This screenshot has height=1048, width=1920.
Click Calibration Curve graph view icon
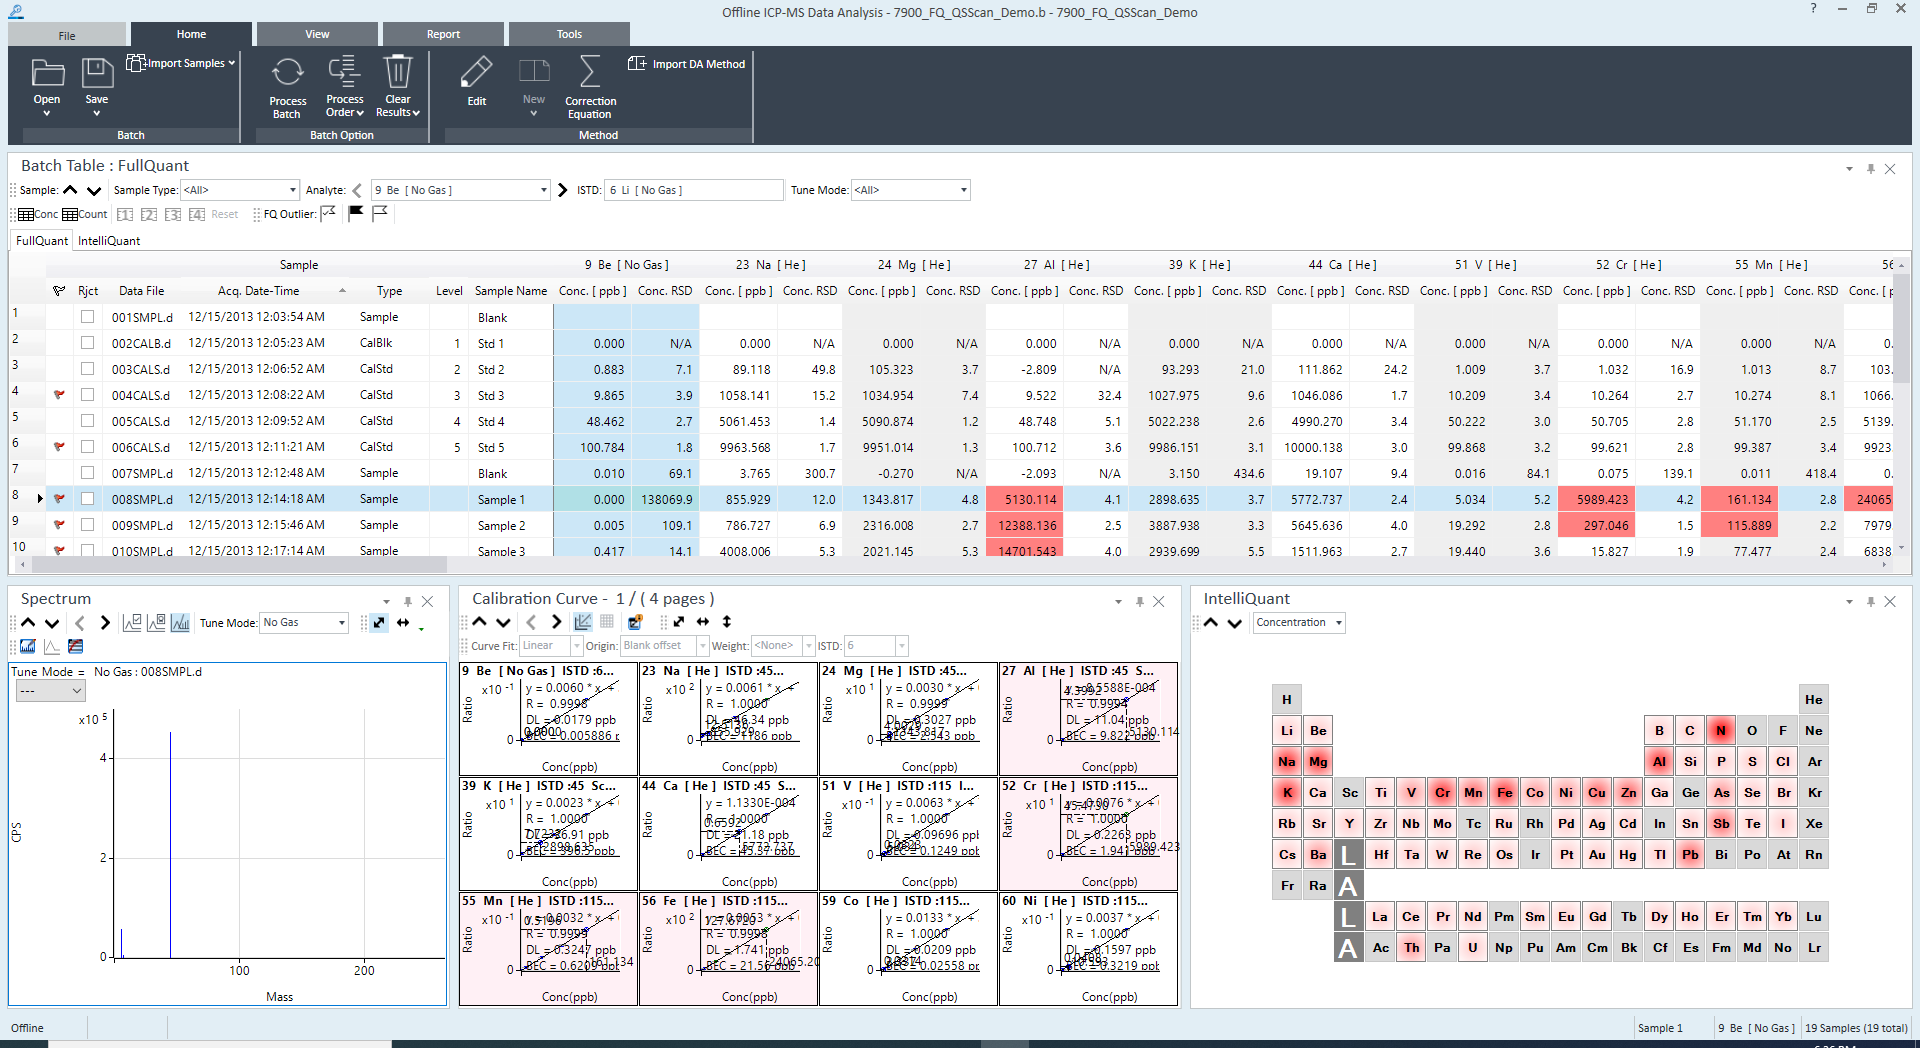coord(583,622)
